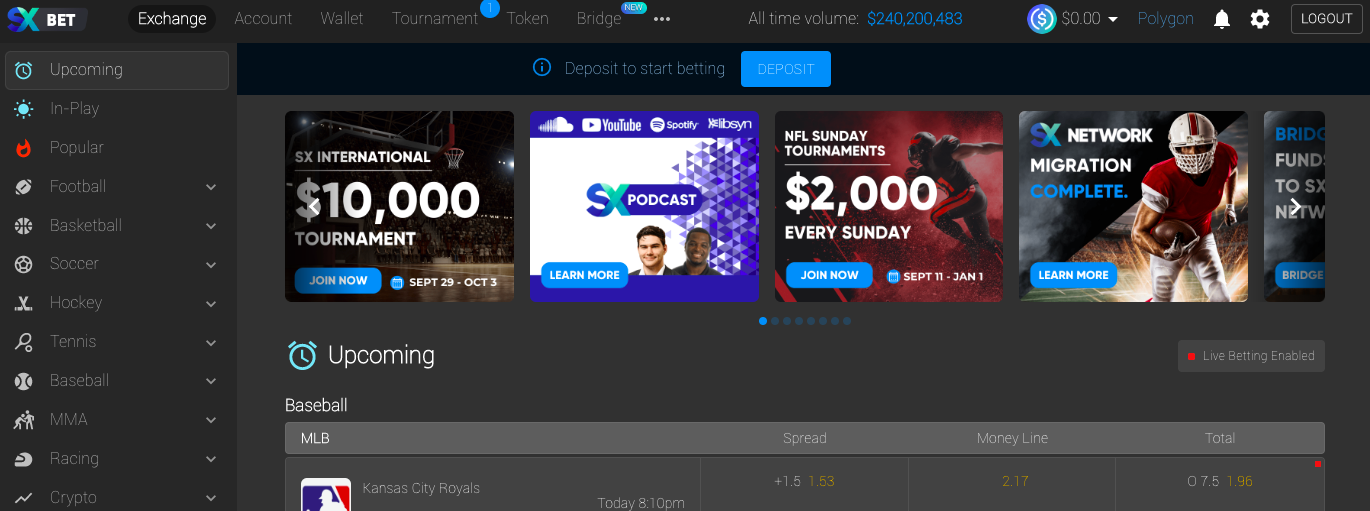Join the NFL Sunday Tournaments banner
Image resolution: width=1370 pixels, height=511 pixels.
point(829,275)
